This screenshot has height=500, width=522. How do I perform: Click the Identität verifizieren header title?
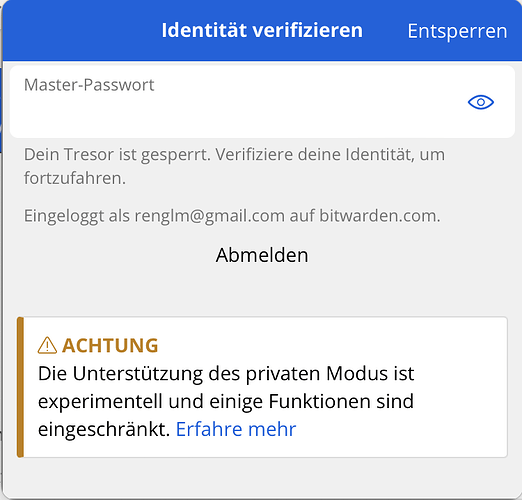[x=262, y=31]
